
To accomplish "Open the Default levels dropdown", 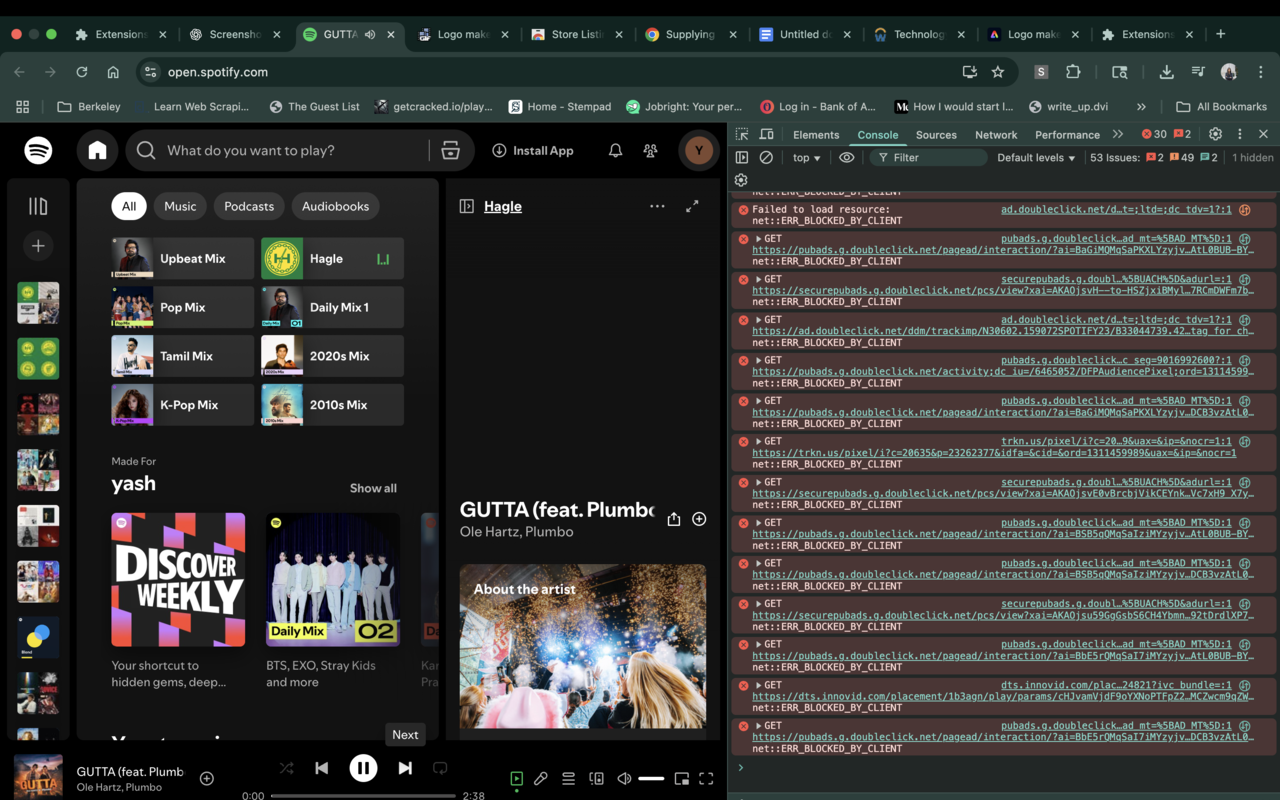I will coord(1036,157).
